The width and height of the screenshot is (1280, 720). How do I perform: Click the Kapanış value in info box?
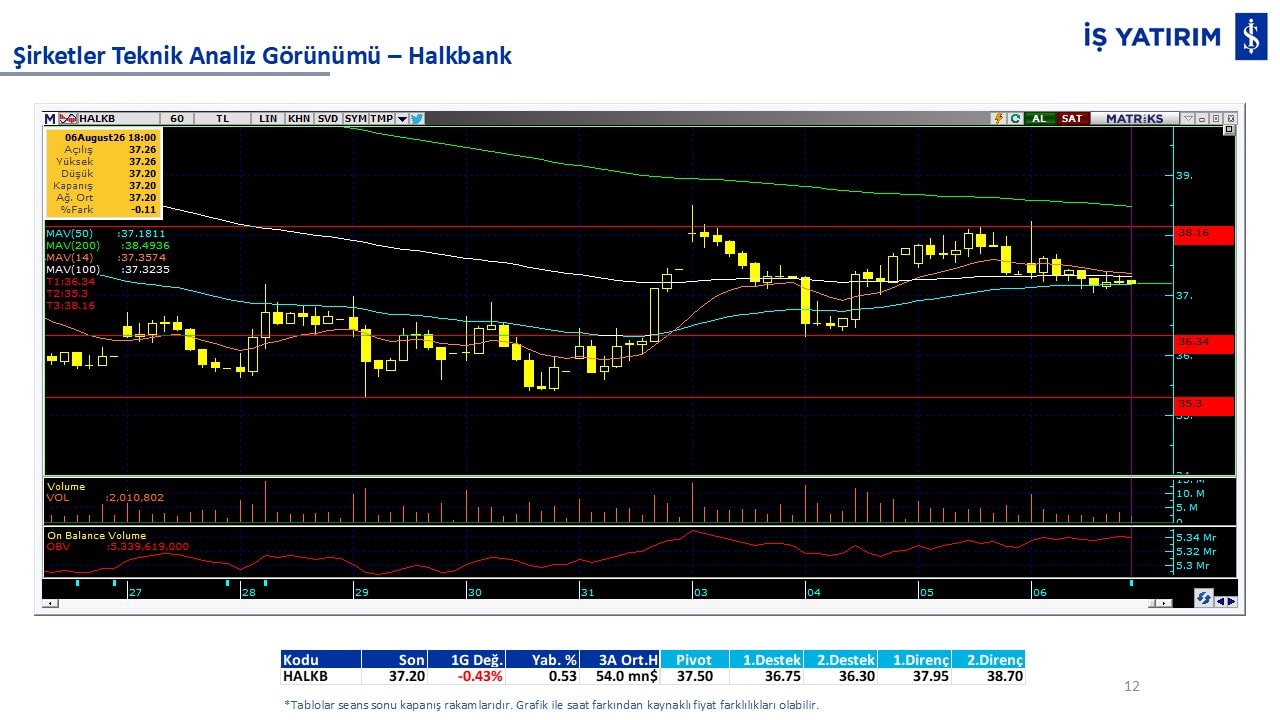(142, 185)
